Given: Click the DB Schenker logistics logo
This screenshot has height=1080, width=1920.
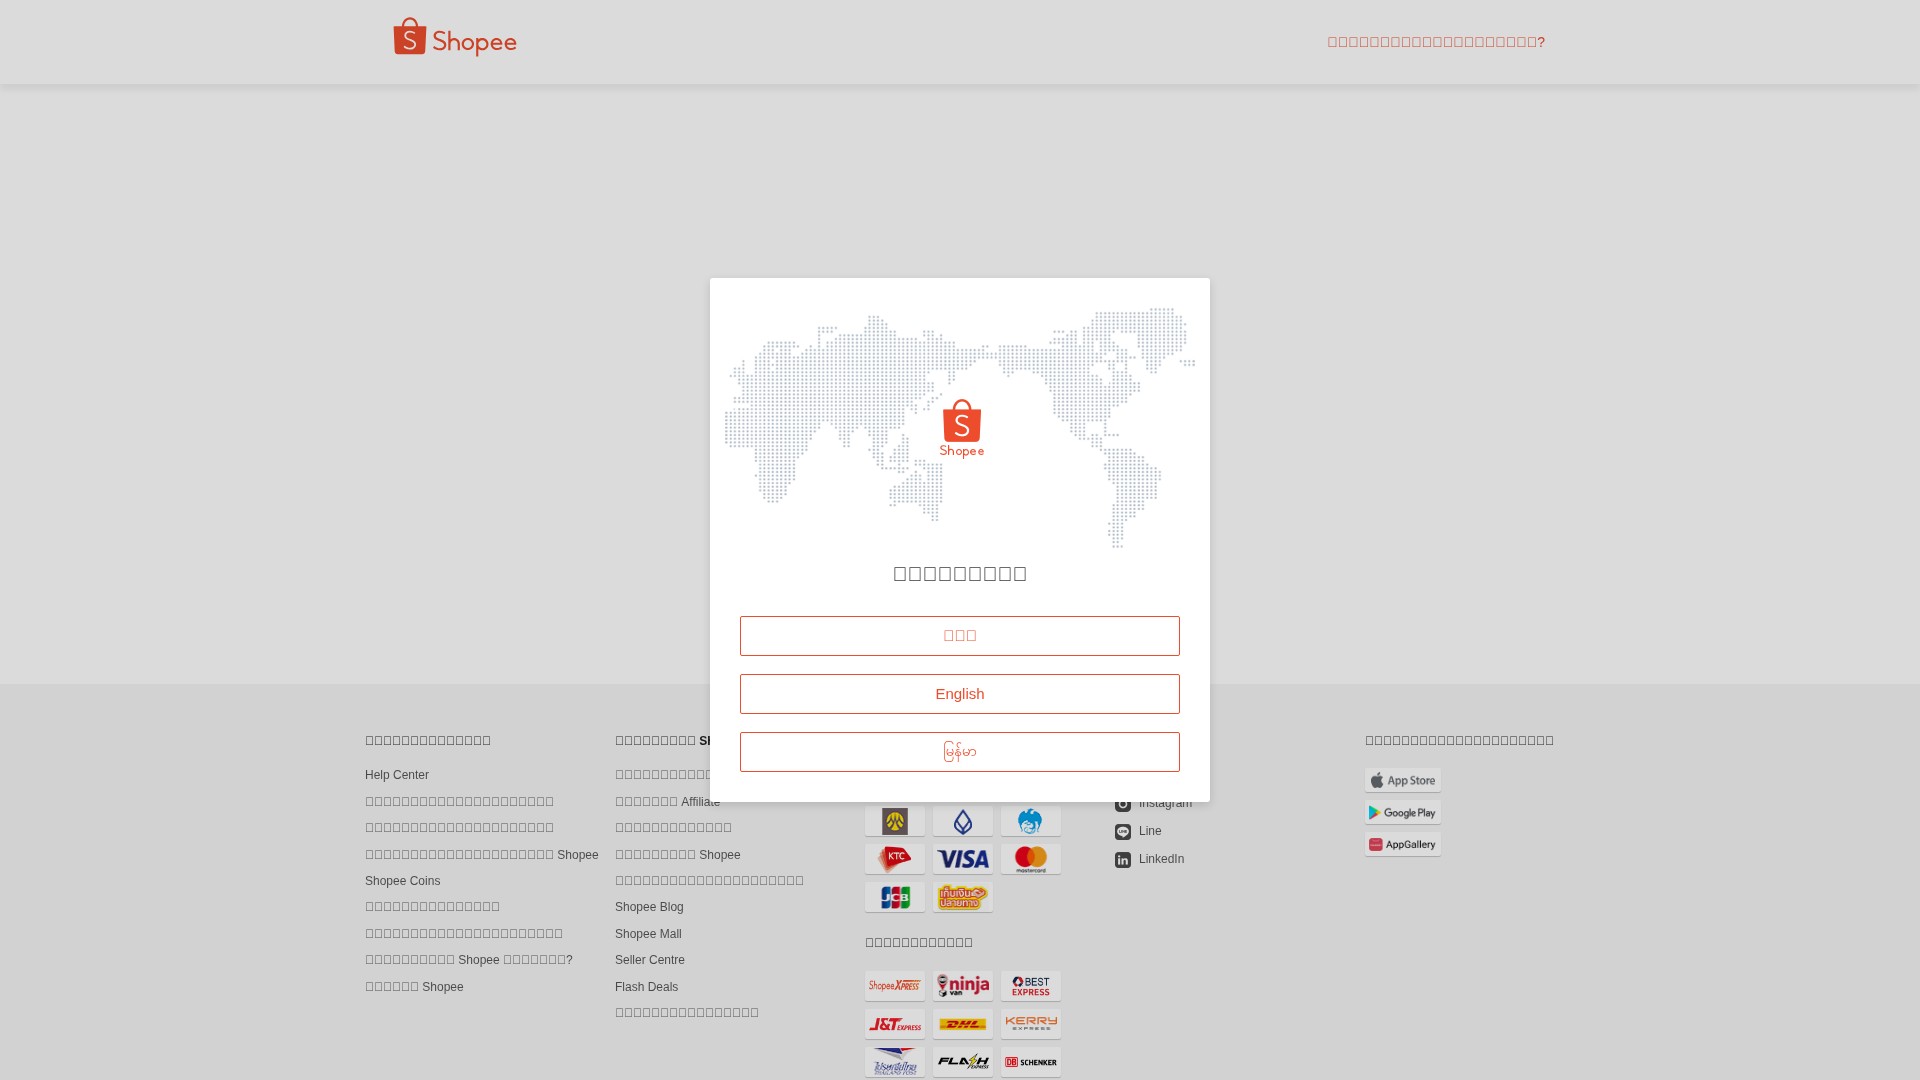Looking at the screenshot, I should (1031, 1062).
